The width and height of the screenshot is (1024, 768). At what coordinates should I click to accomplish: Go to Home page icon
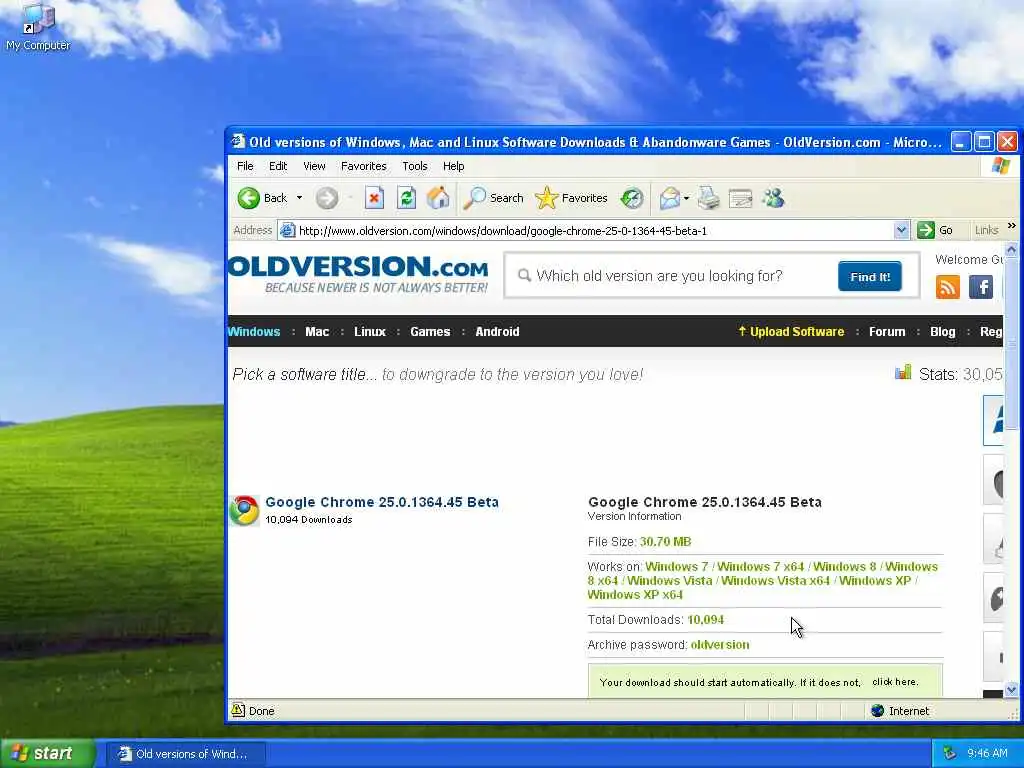(x=438, y=198)
